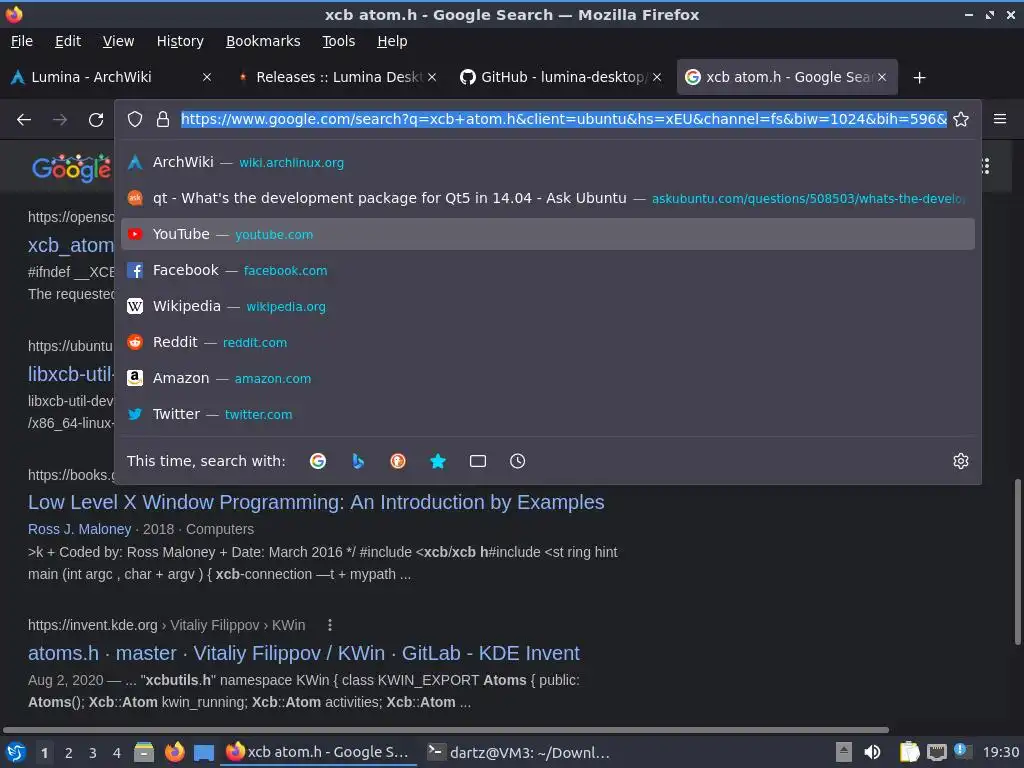The image size is (1024, 768).
Task: Open atoms.h master KWin GitLab result
Action: coord(304,653)
